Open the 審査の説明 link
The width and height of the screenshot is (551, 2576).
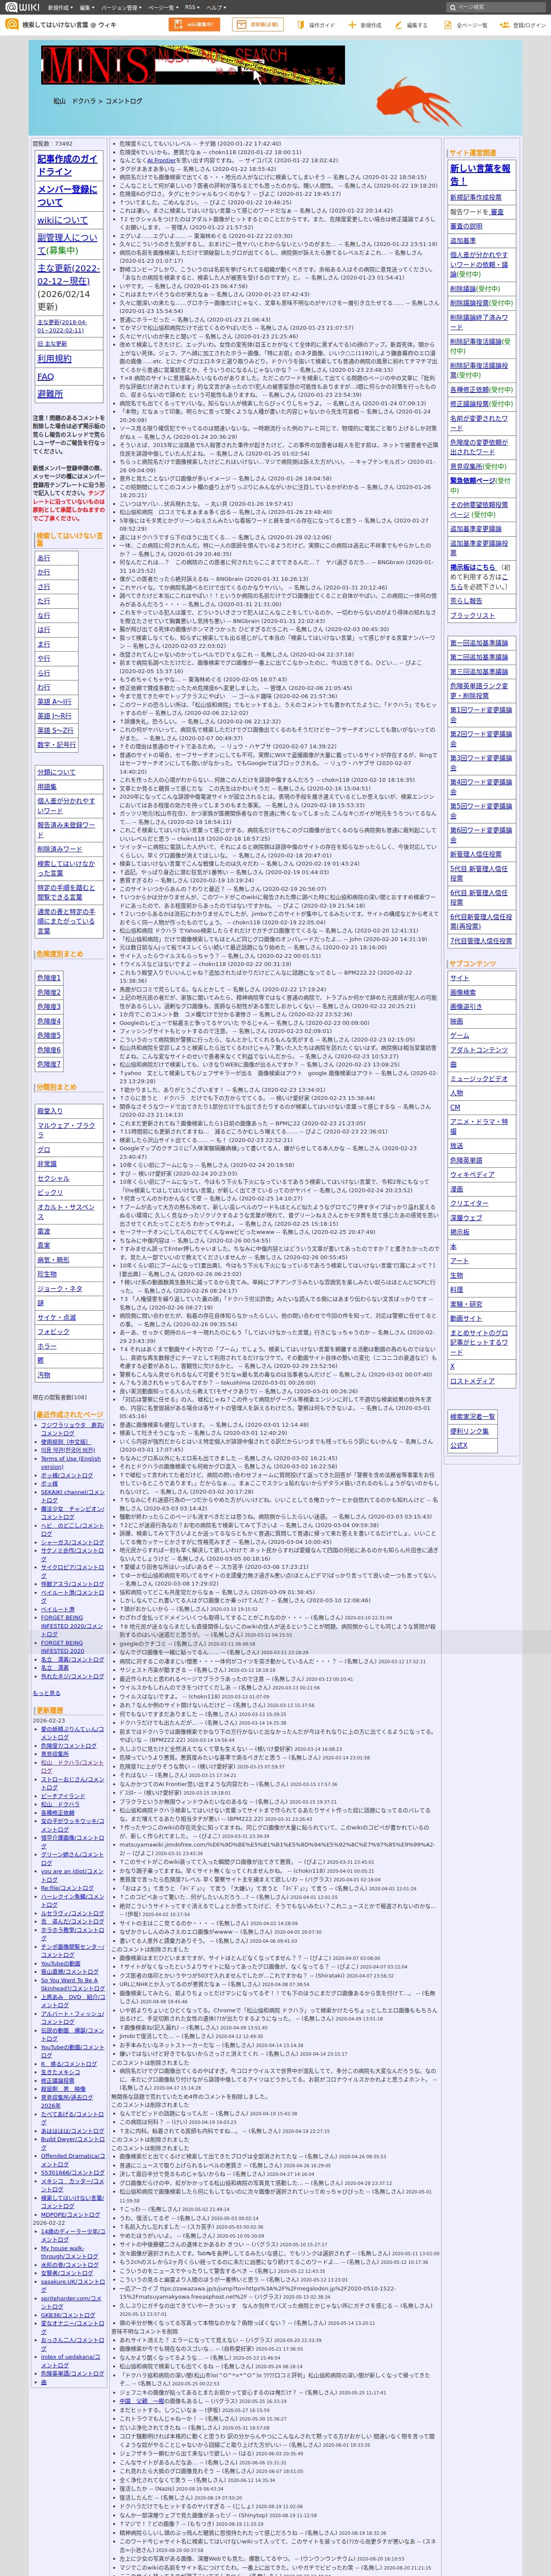click(466, 226)
